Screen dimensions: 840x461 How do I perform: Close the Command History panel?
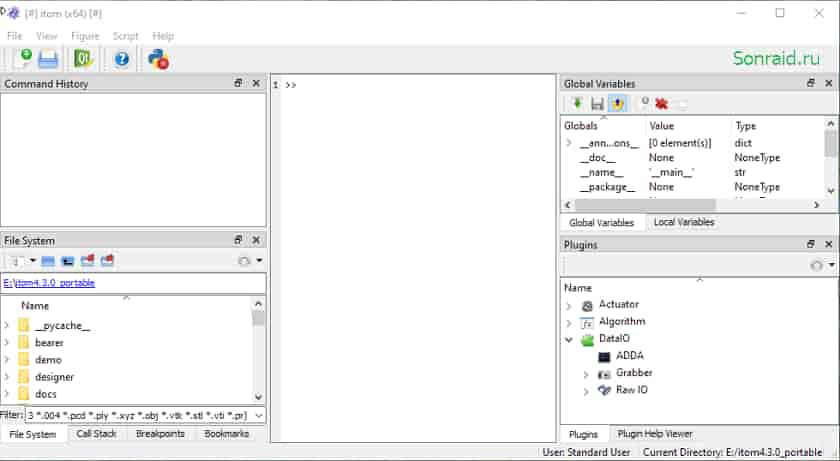[x=256, y=83]
